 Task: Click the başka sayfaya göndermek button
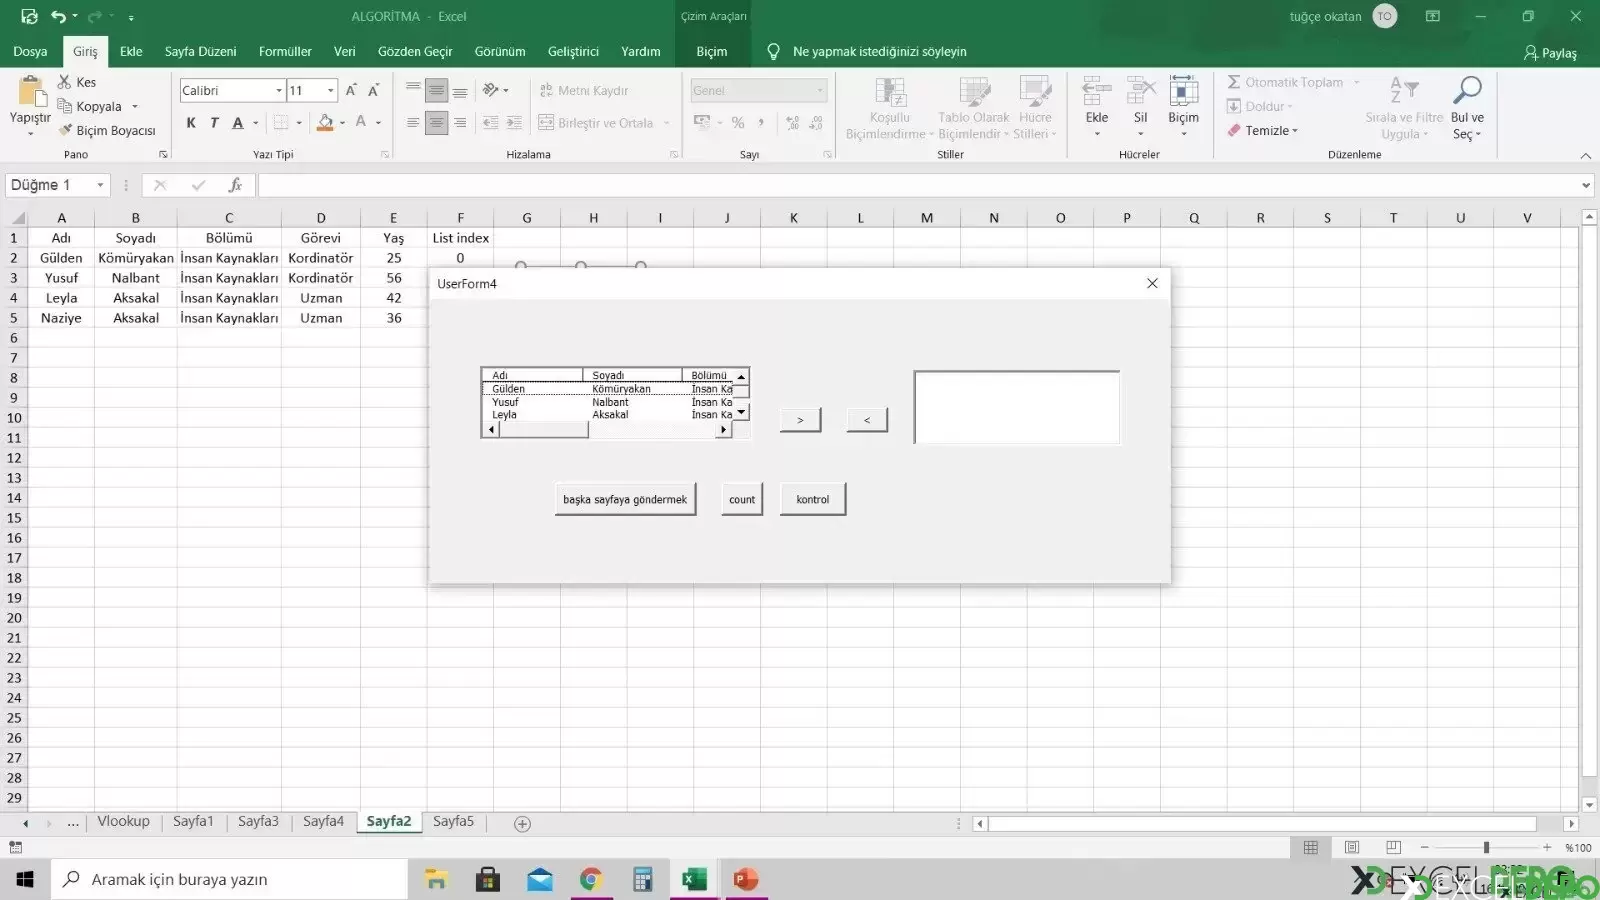coord(625,499)
